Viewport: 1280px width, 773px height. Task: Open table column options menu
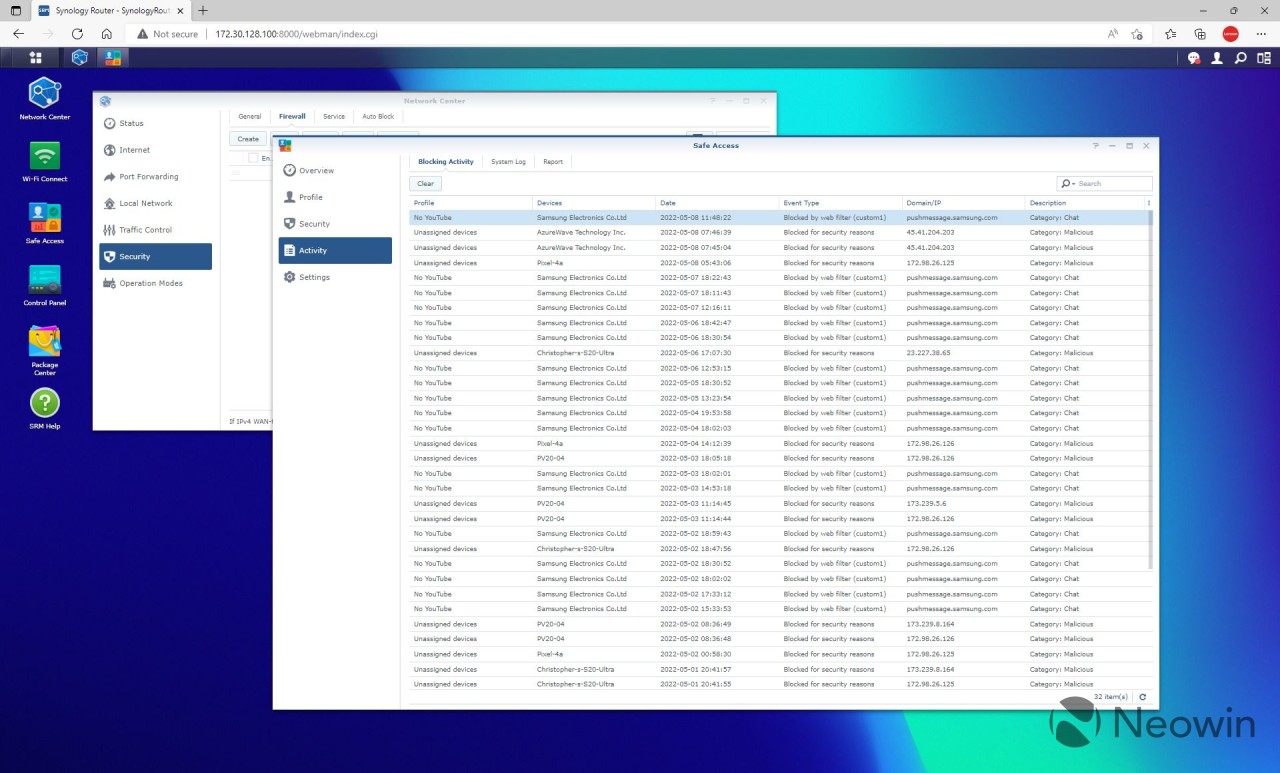point(1148,203)
